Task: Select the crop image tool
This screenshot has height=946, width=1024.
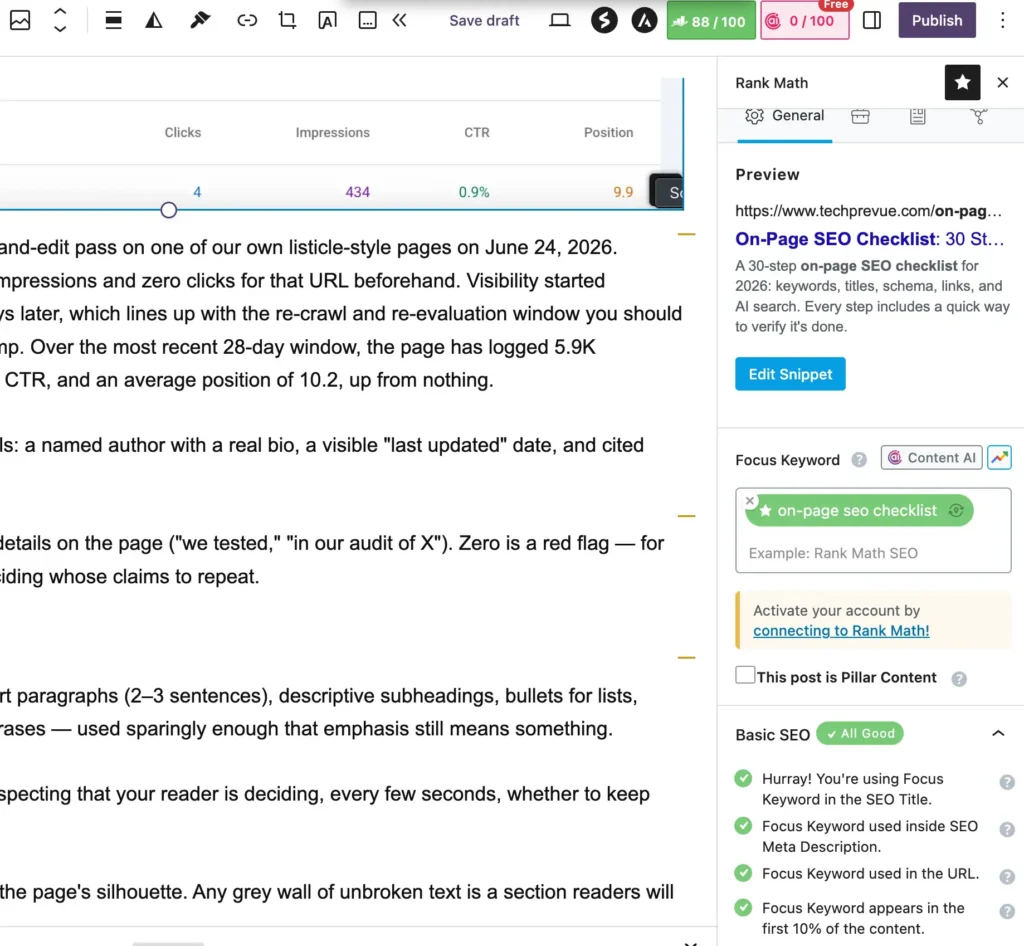Action: click(x=287, y=20)
